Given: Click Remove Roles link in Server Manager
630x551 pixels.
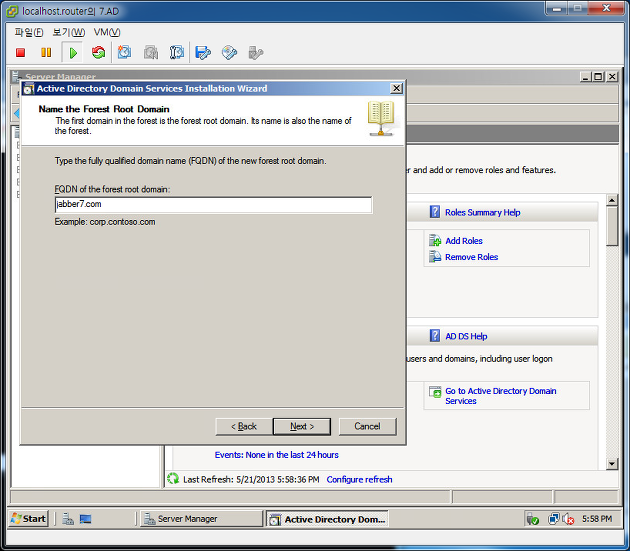Looking at the screenshot, I should 471,257.
